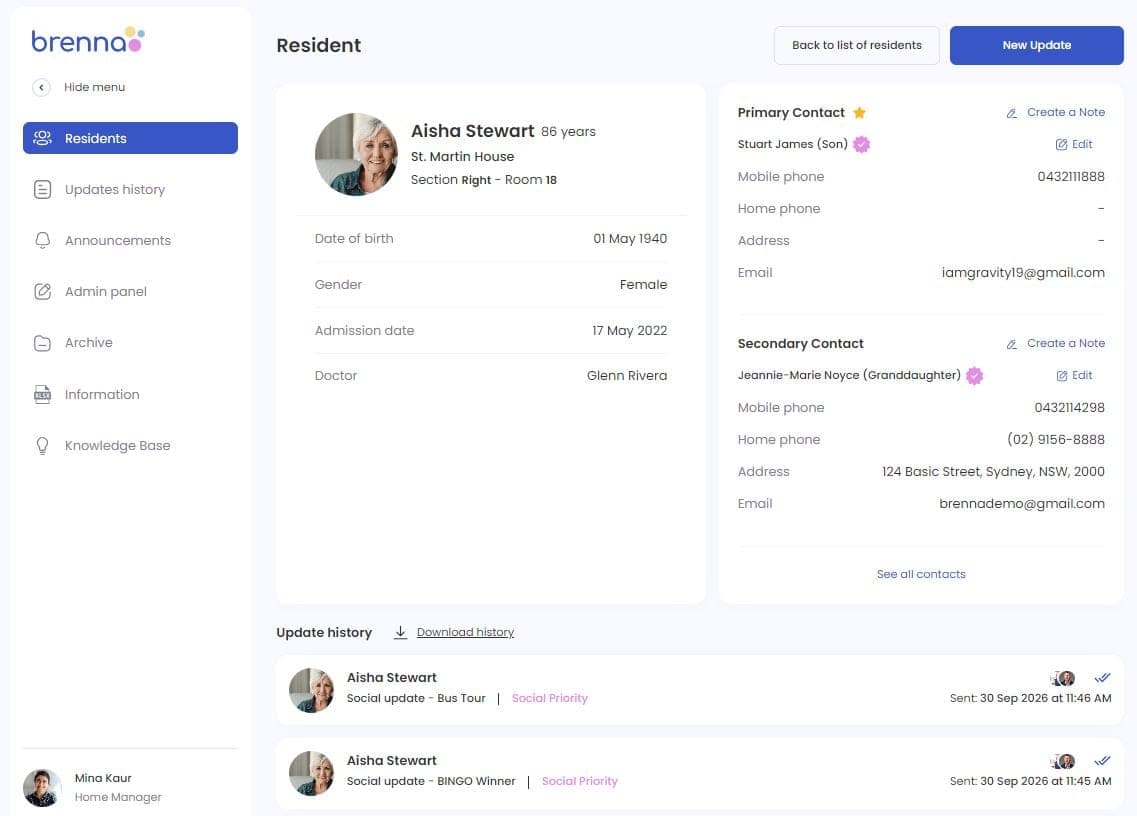Click verified badge beside Stuart James
This screenshot has height=816, width=1137.
[x=861, y=144]
